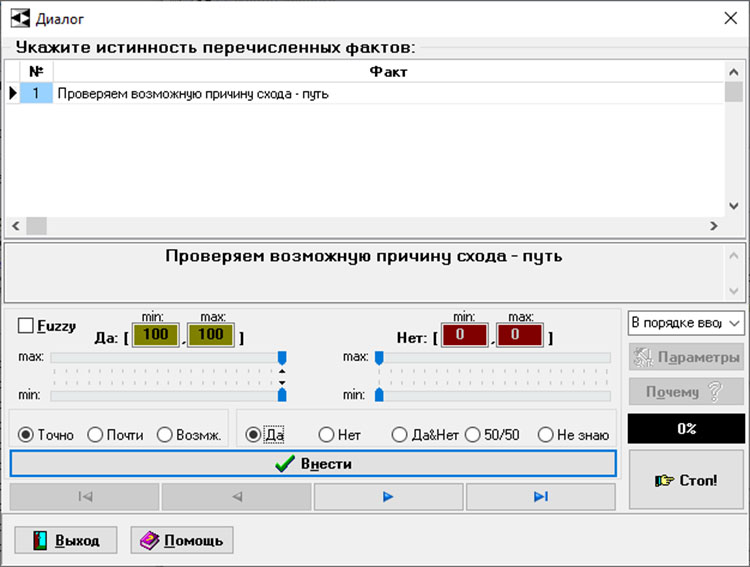Select the Почти radio button

pos(96,435)
